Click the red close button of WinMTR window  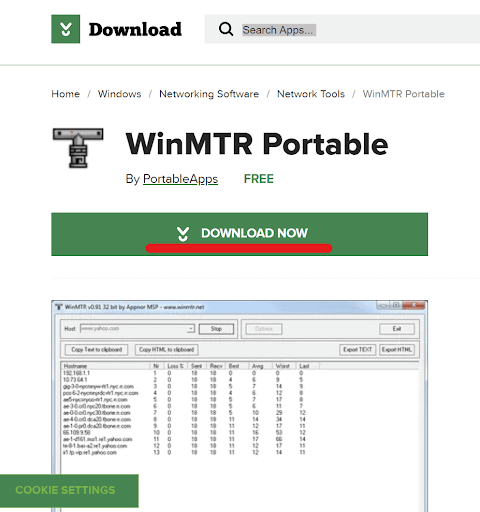tap(413, 305)
